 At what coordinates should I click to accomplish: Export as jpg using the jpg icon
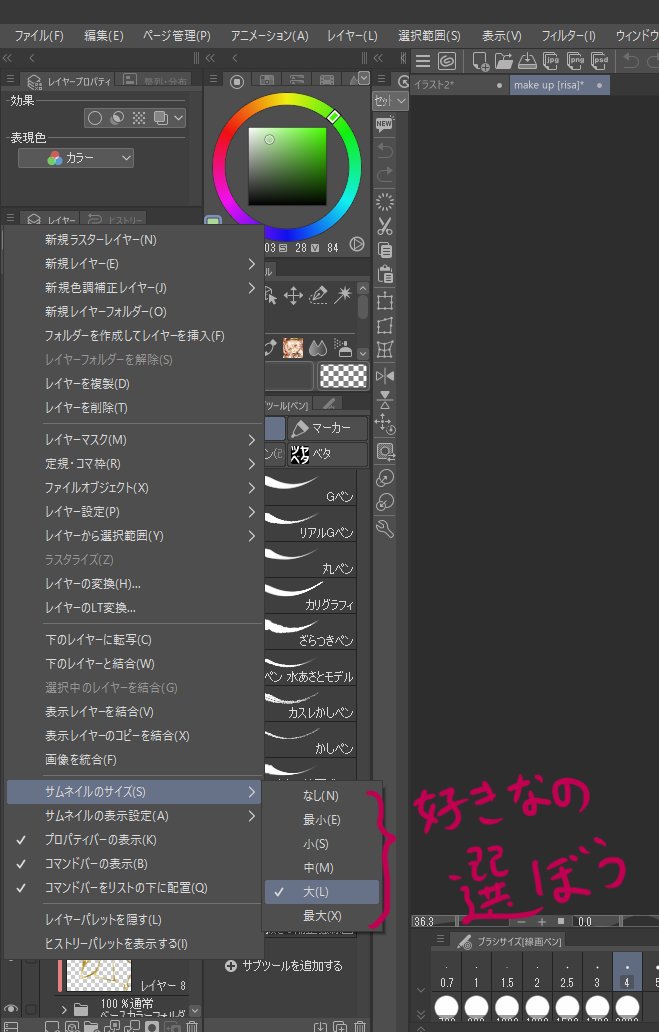pos(552,61)
